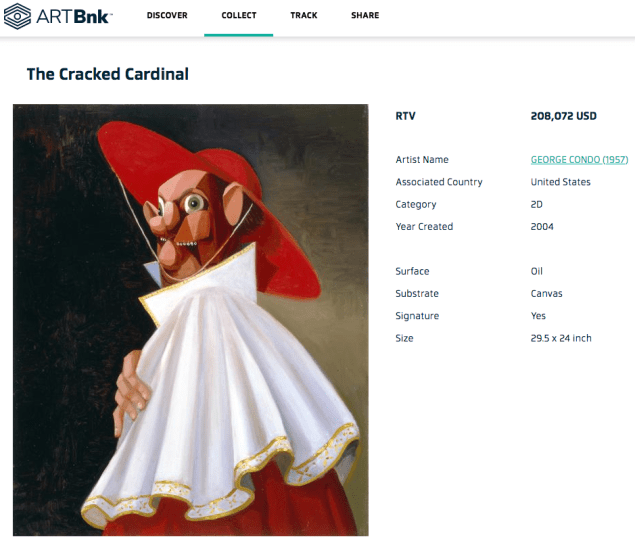Image resolution: width=635 pixels, height=543 pixels.
Task: Click the Artist Name field label
Action: 422,160
